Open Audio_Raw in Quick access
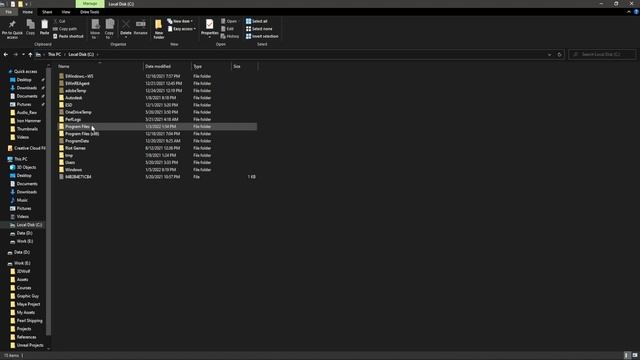640x360 pixels. (x=27, y=113)
